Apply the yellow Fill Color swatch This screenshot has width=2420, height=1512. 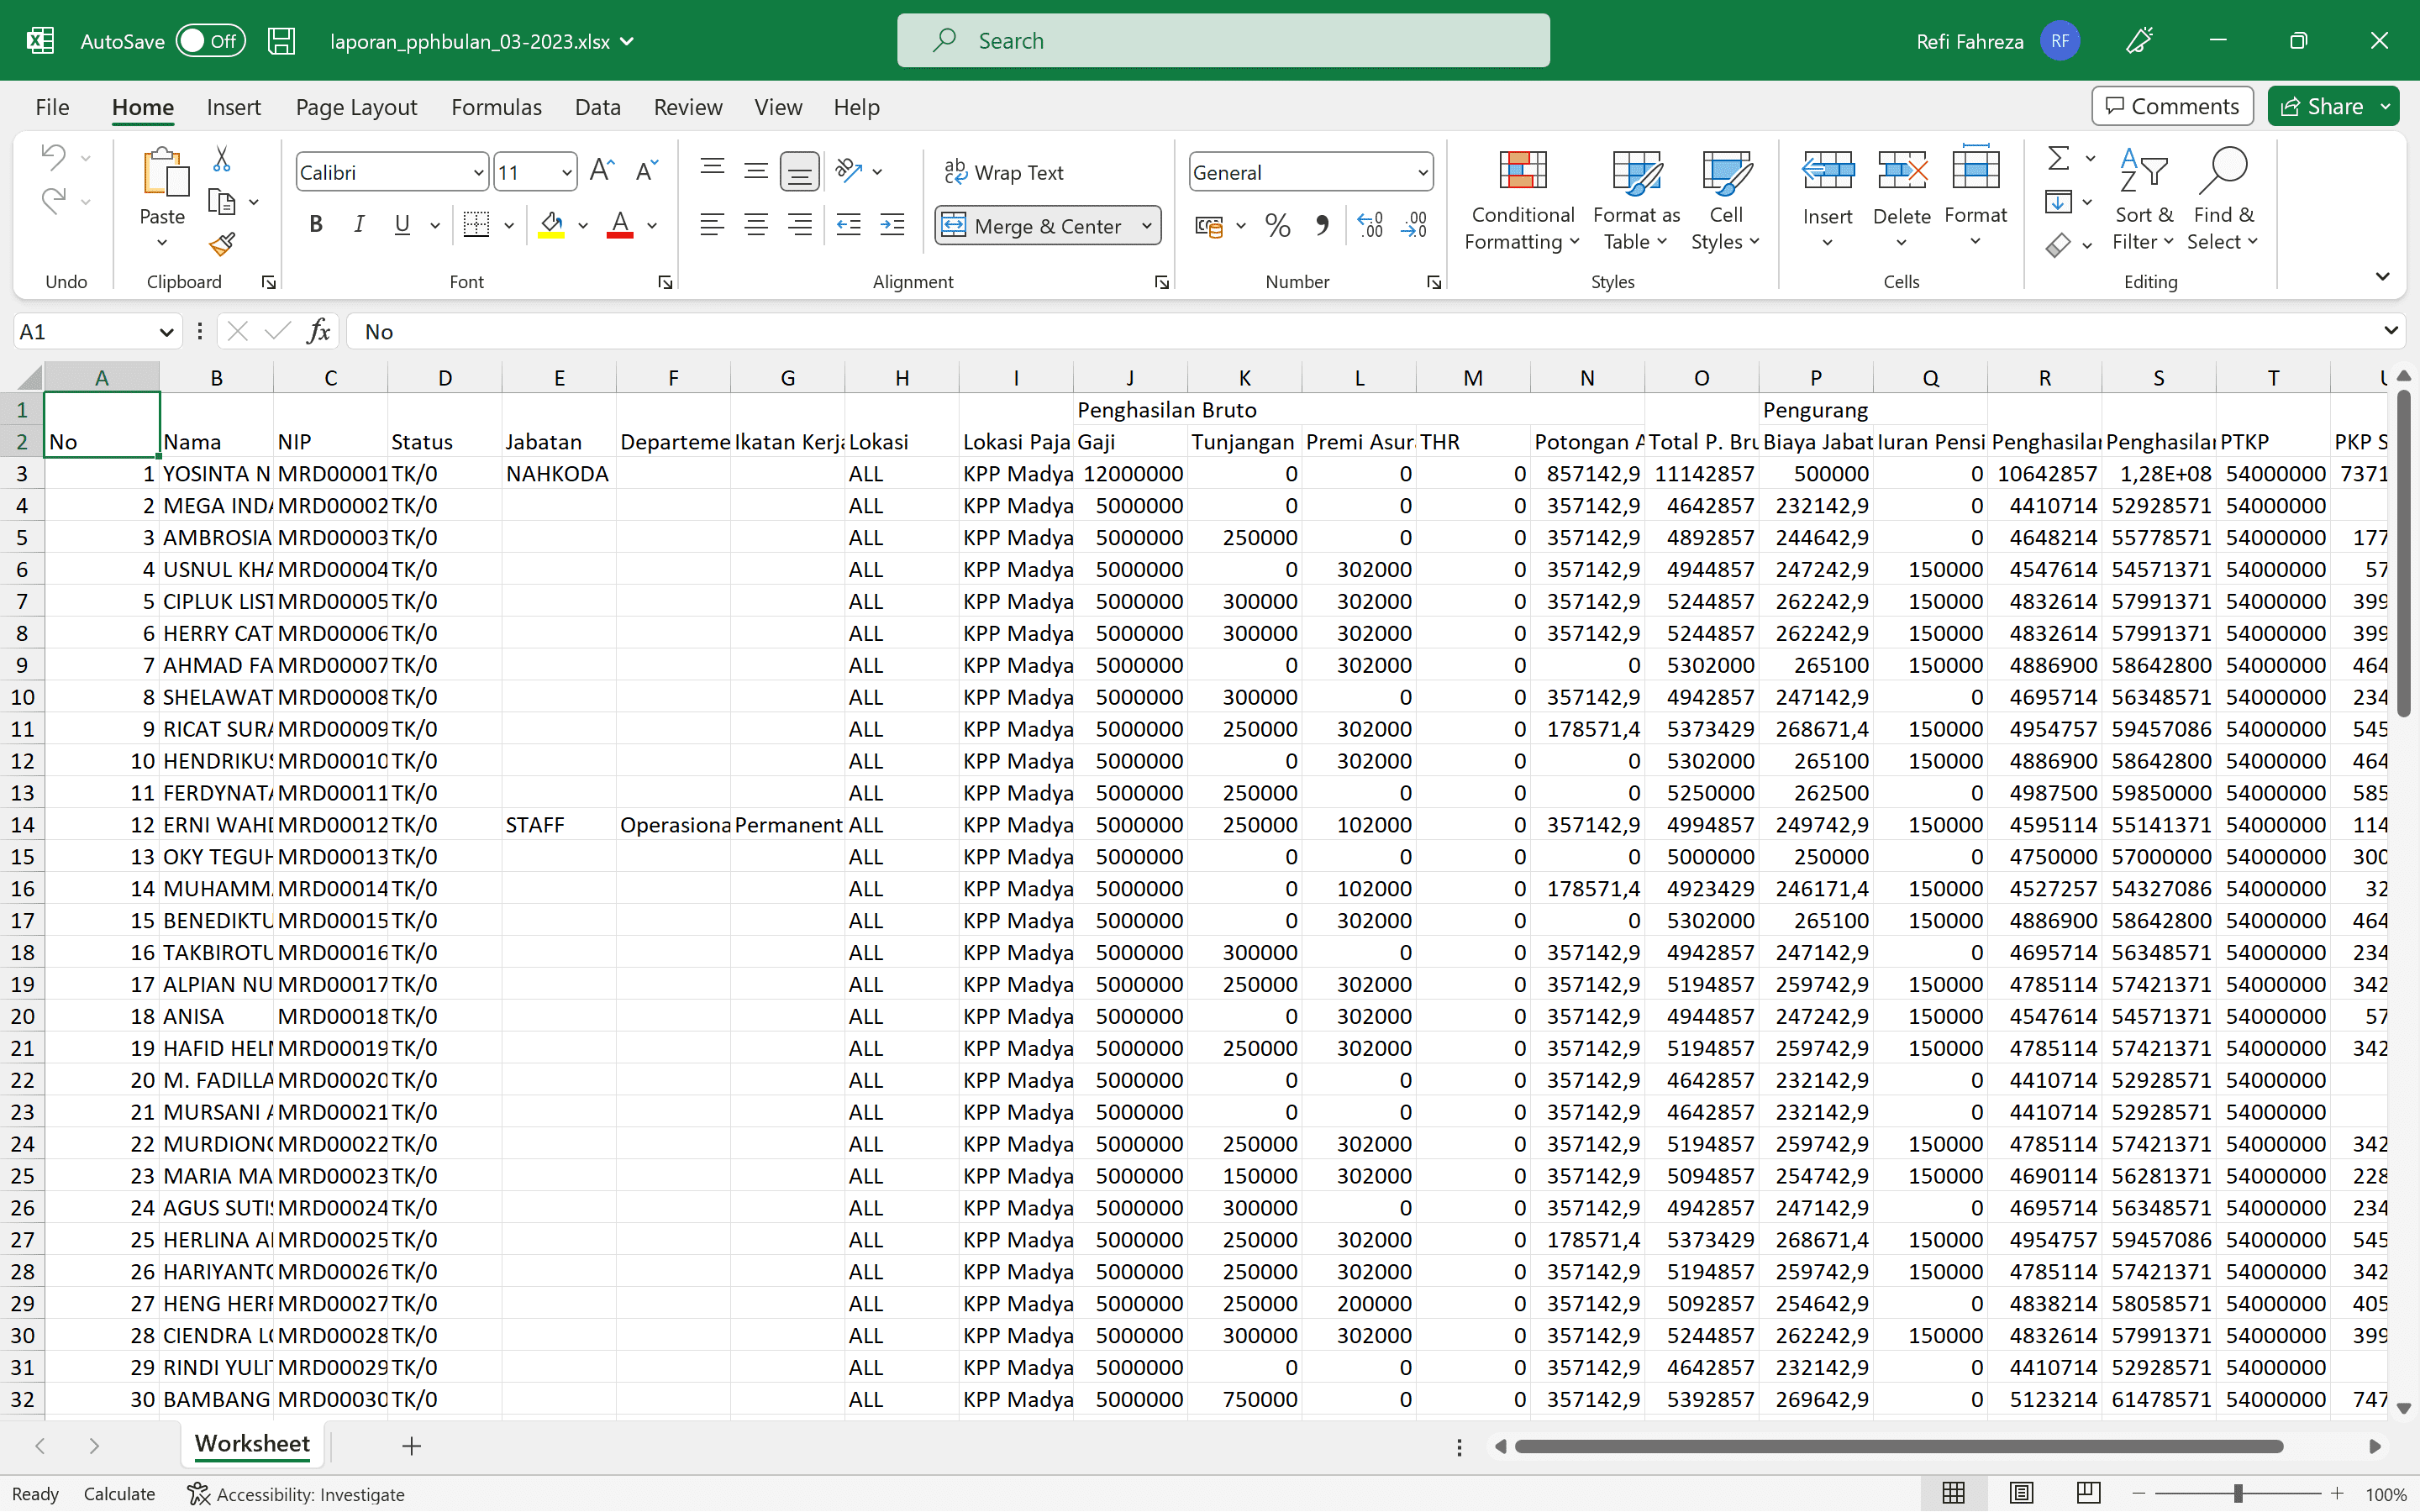pos(551,225)
